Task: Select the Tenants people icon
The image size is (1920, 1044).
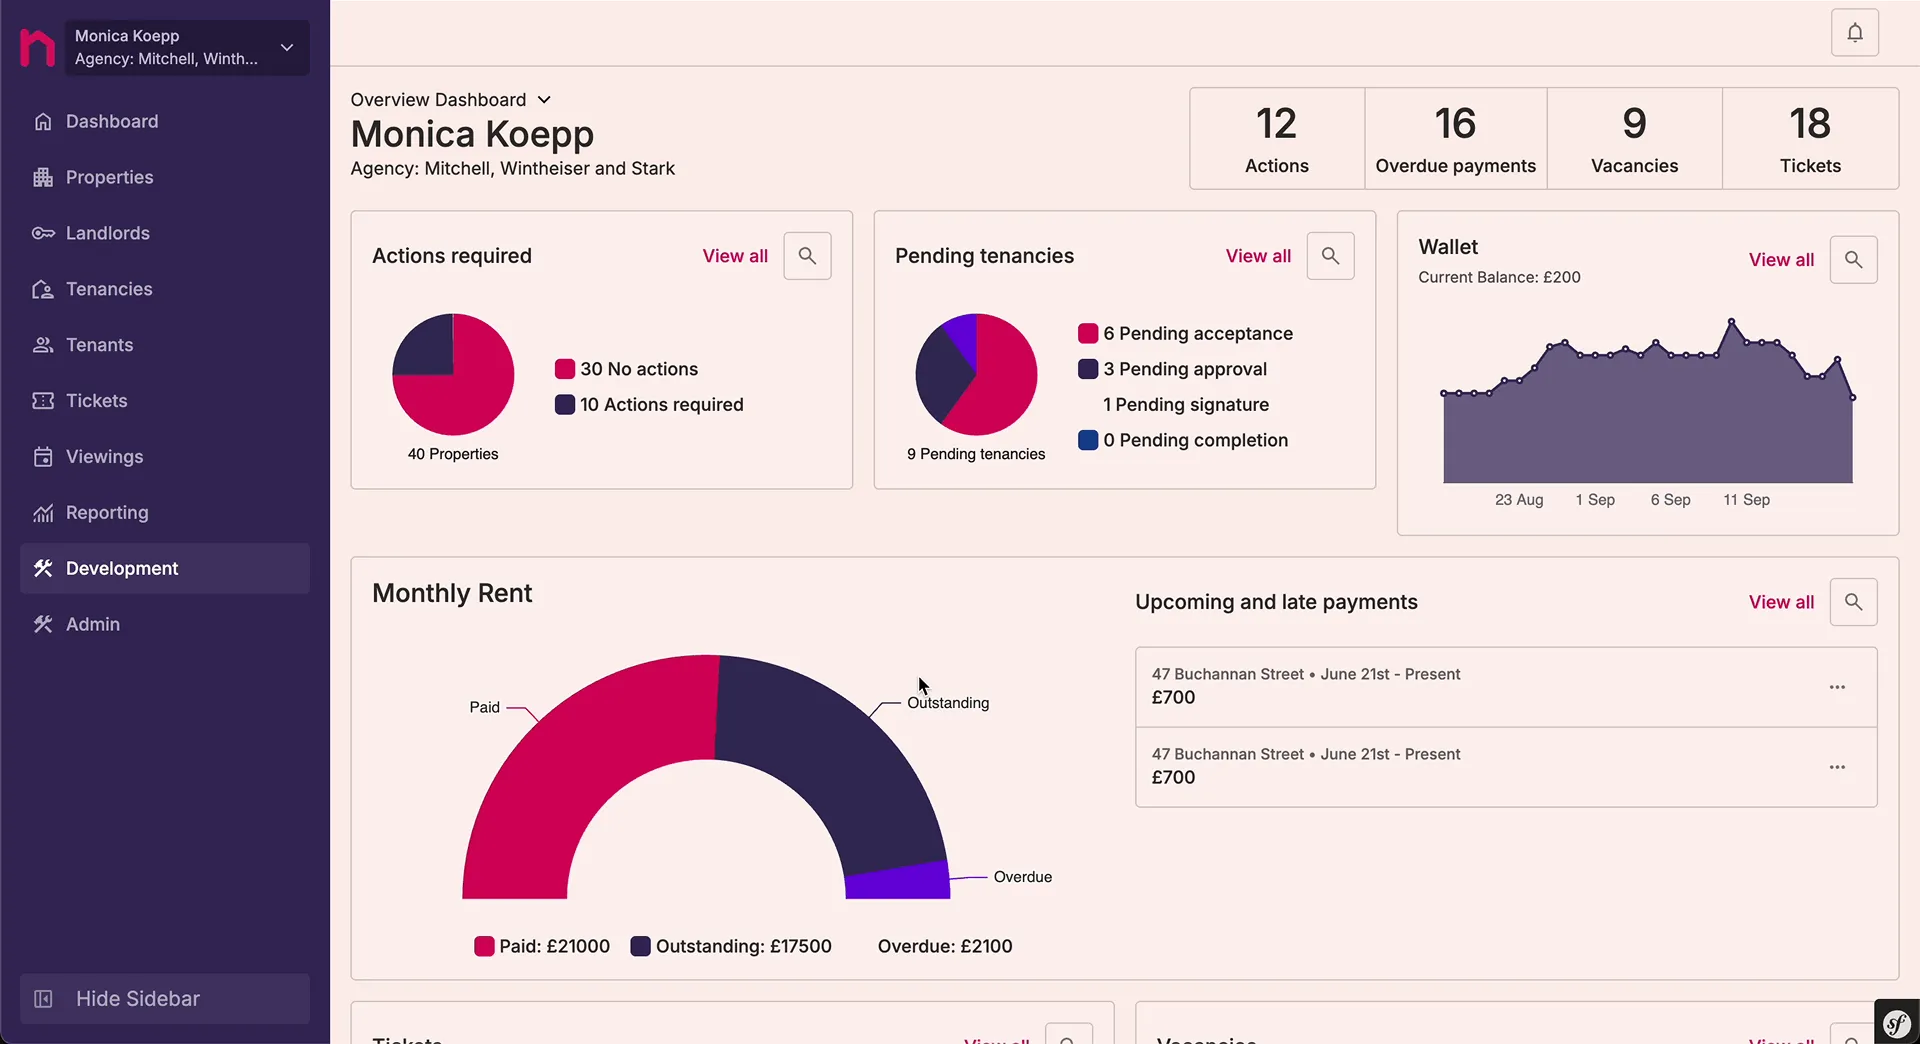Action: pos(42,345)
